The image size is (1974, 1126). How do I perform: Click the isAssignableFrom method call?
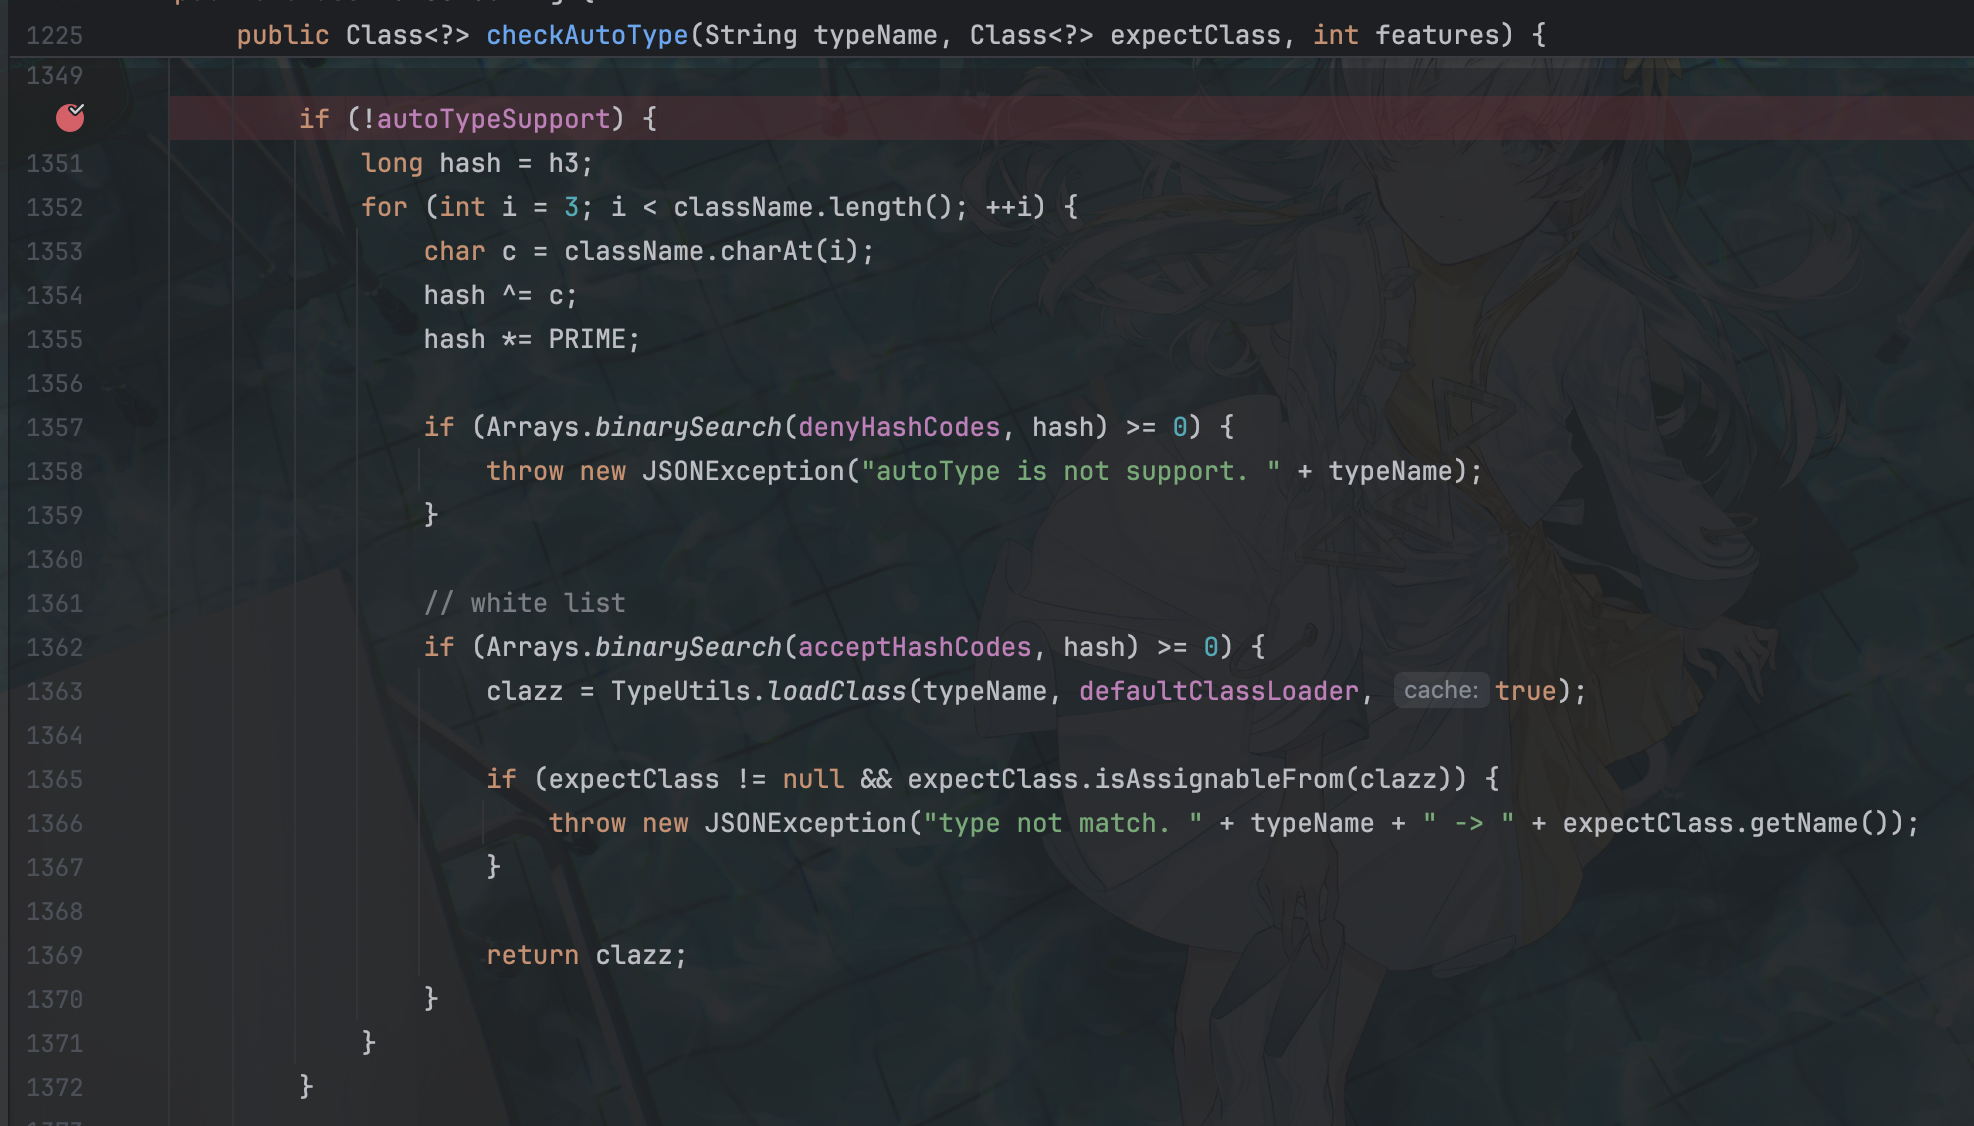pyautogui.click(x=1219, y=779)
